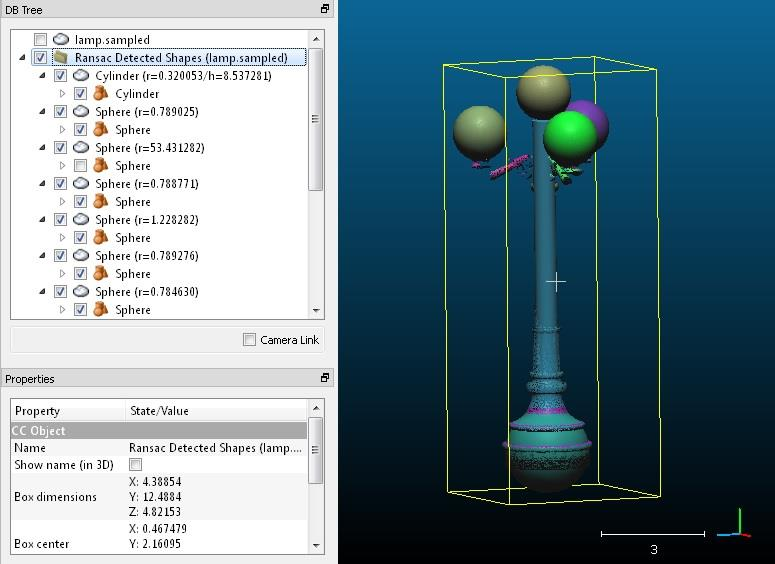Undock the Properties panel with its float icon

tap(324, 379)
